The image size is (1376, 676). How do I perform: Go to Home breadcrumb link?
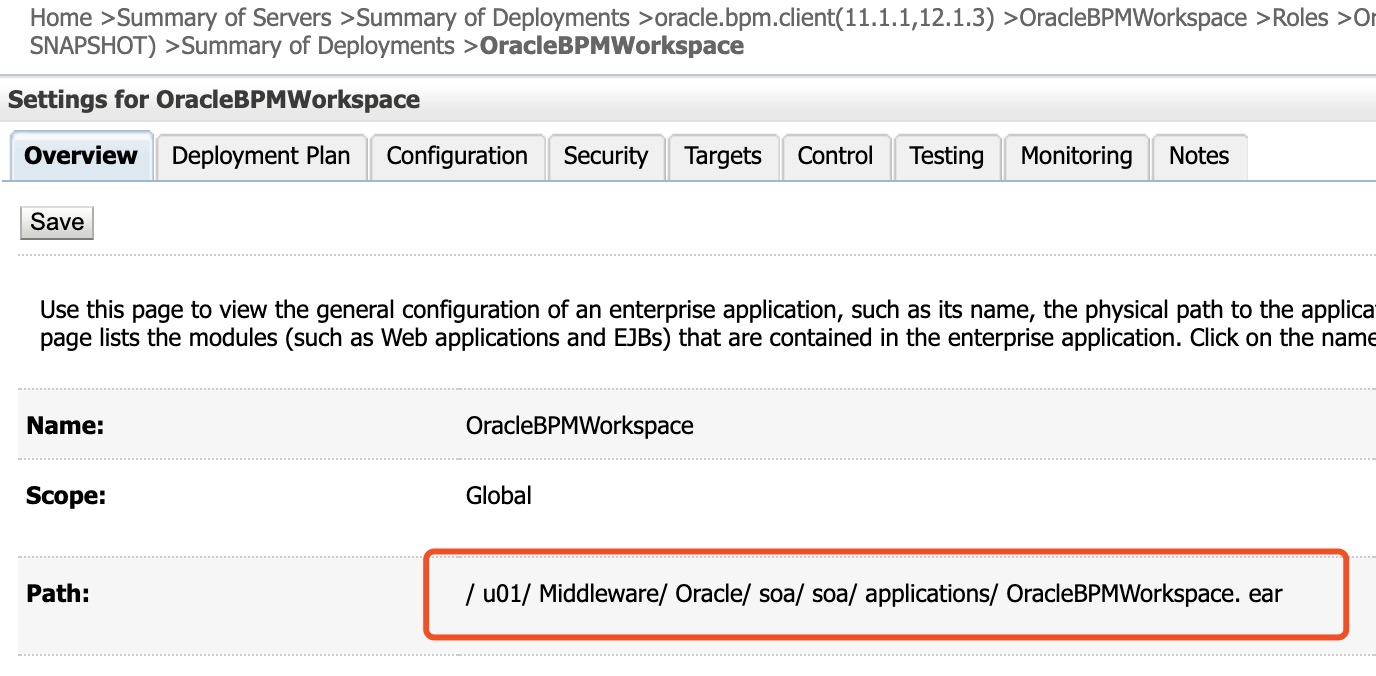point(61,18)
